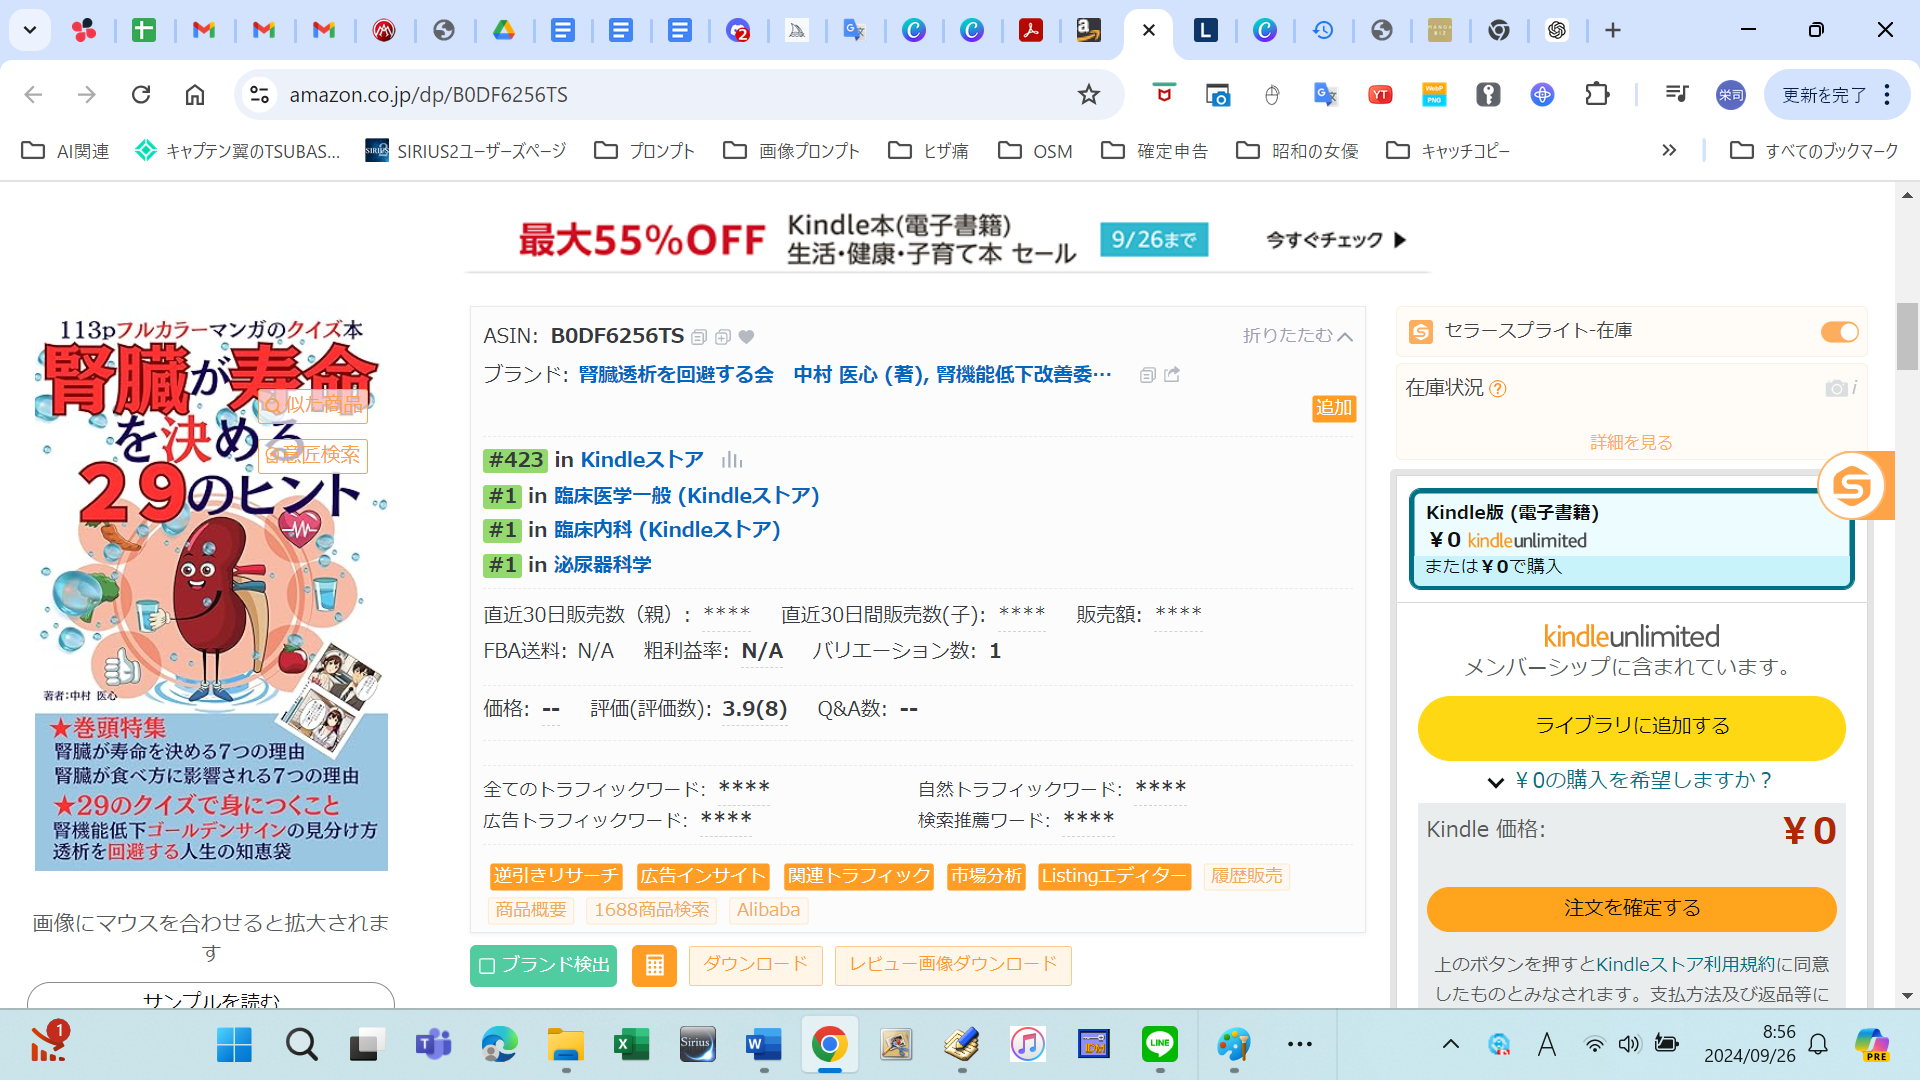Image resolution: width=1920 pixels, height=1080 pixels.
Task: Click the orange 追加 button
Action: [1334, 408]
